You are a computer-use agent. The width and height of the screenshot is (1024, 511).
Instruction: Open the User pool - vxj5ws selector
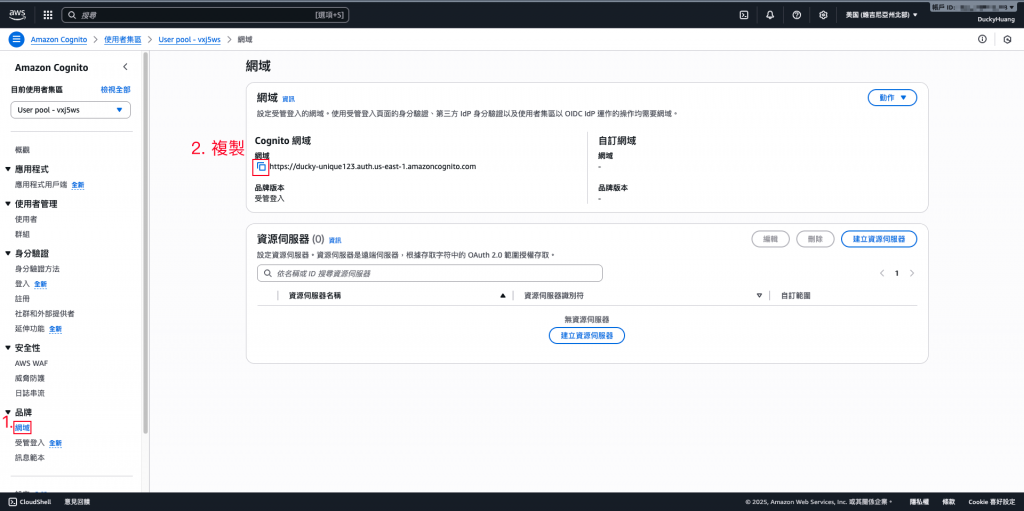(x=71, y=110)
